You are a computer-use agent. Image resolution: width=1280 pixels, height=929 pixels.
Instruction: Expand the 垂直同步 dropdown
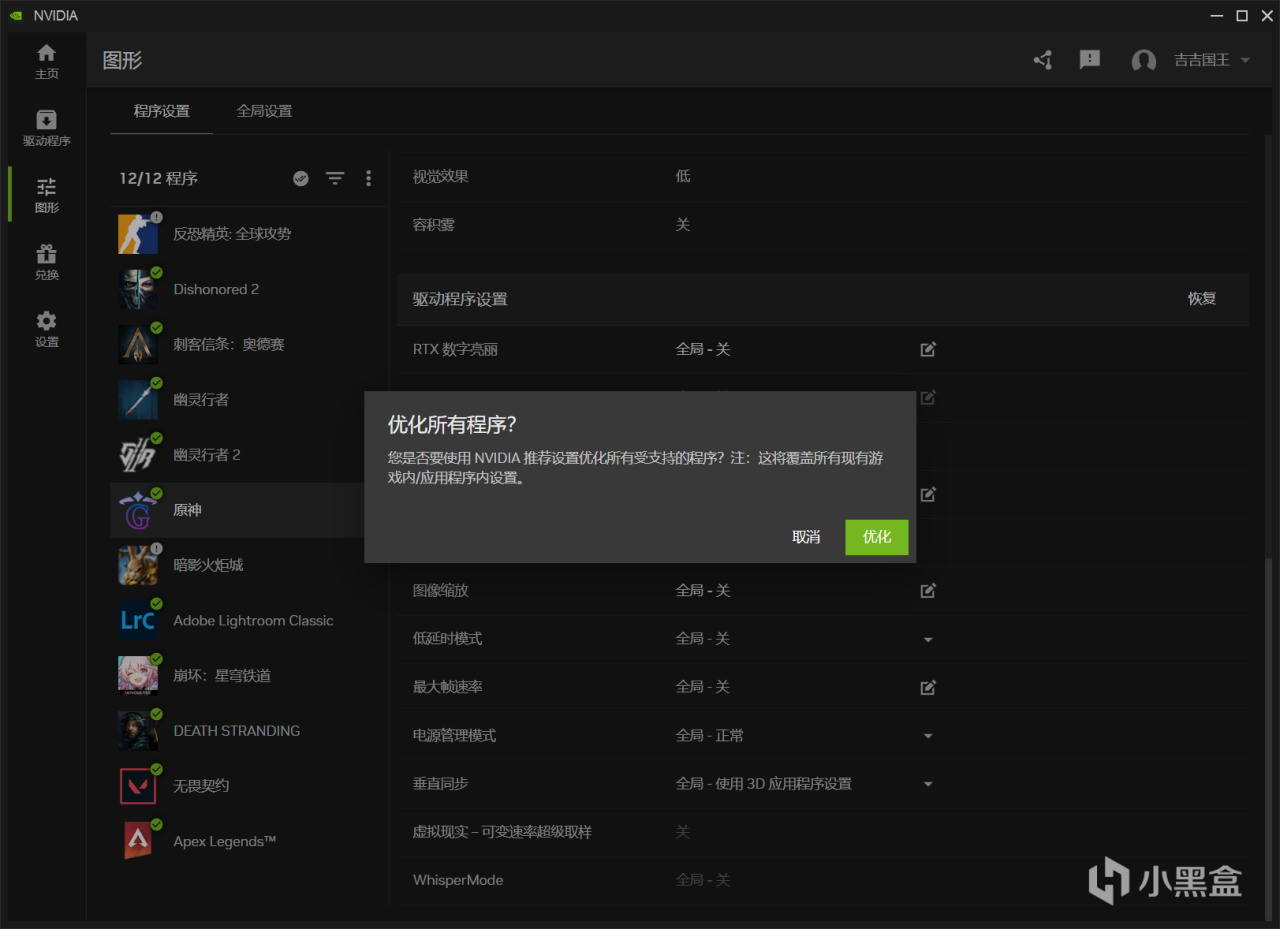[x=928, y=784]
